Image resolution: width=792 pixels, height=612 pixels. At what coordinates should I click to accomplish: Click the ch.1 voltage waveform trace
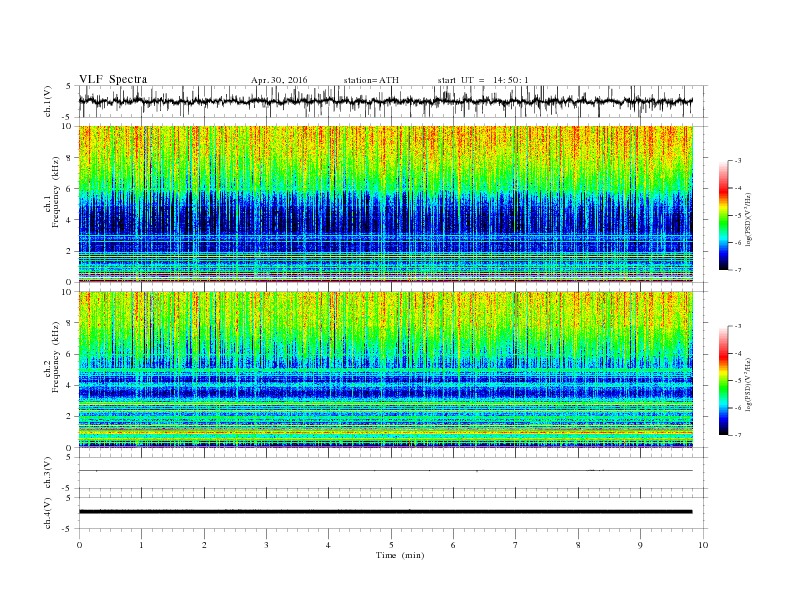click(385, 101)
